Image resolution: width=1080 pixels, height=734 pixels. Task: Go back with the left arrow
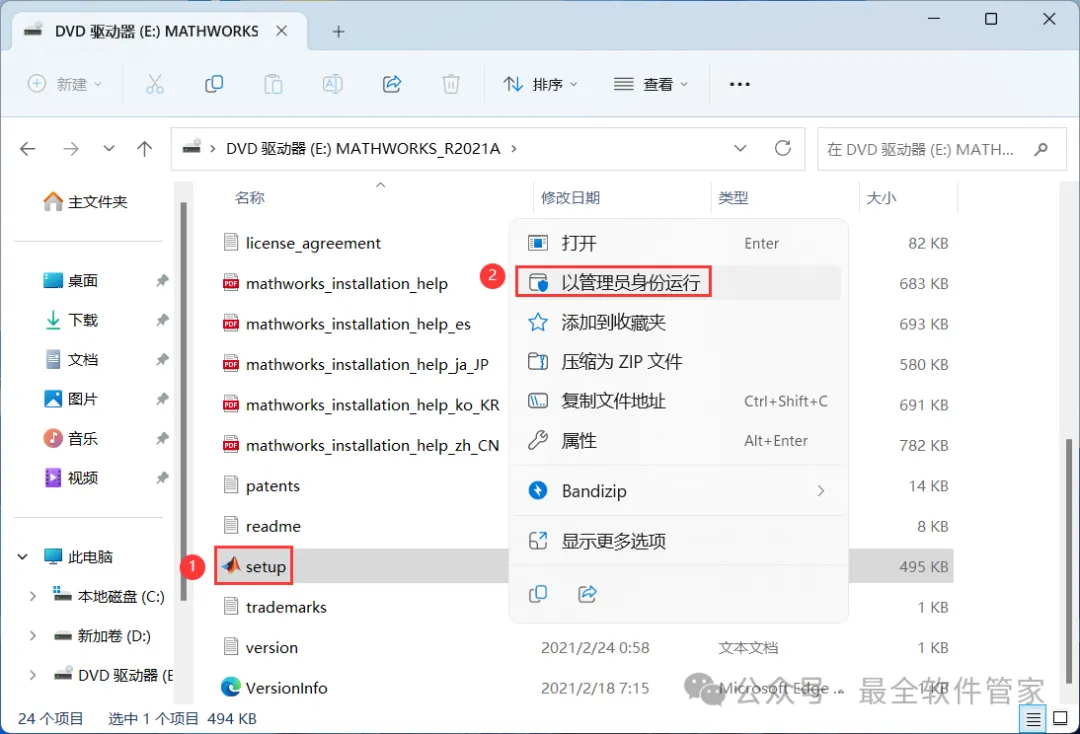(28, 149)
